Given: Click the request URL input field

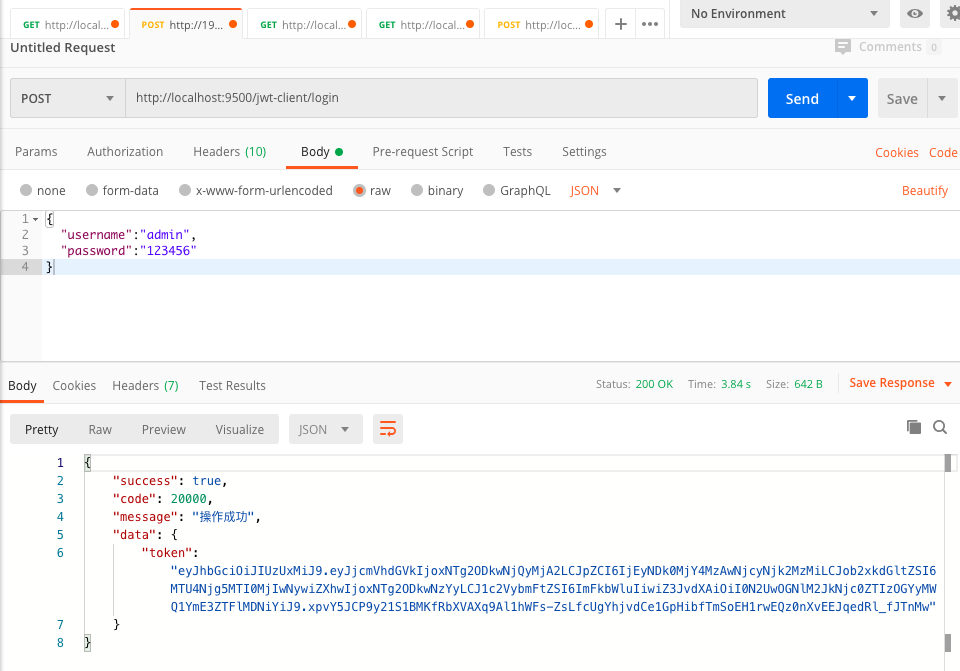Looking at the screenshot, I should [x=440, y=98].
